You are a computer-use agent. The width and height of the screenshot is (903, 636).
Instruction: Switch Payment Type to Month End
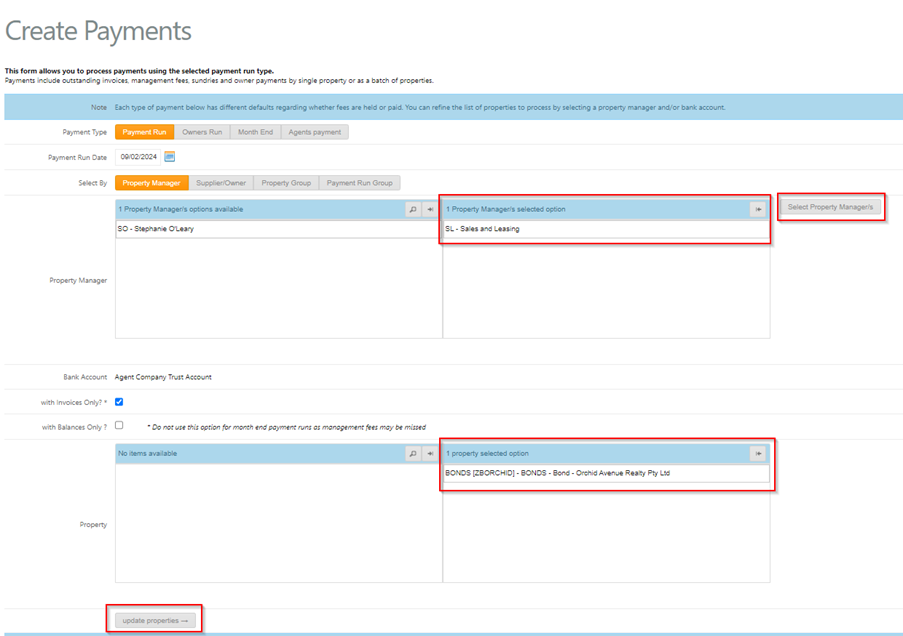[x=256, y=132]
